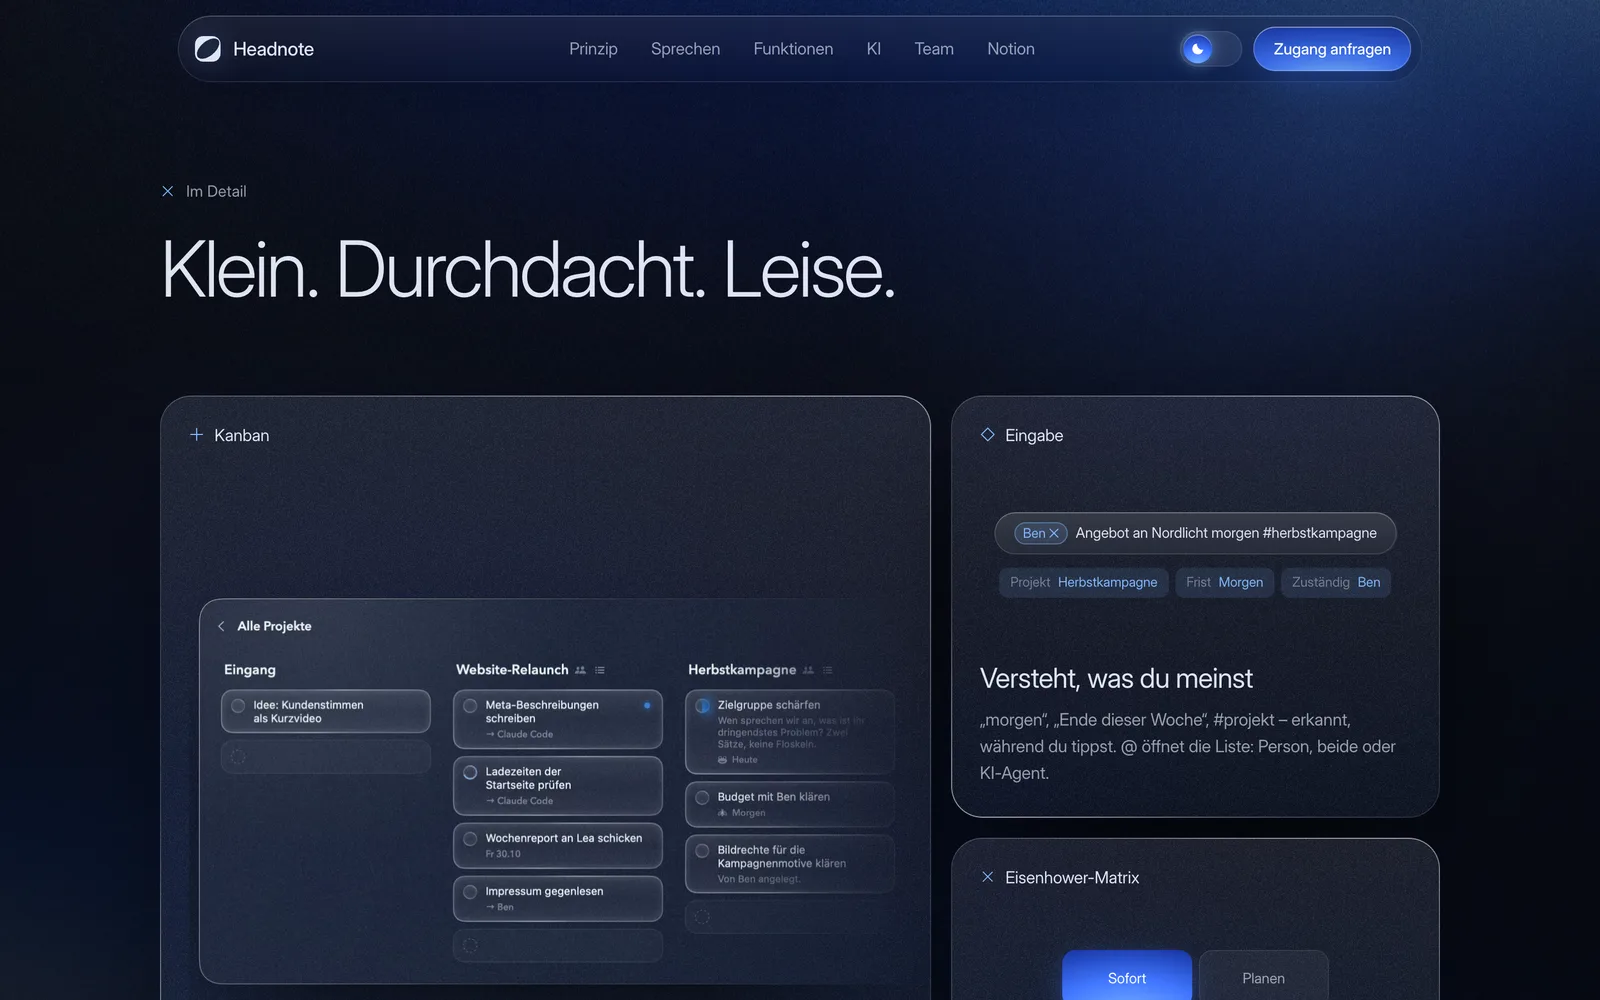The height and width of the screenshot is (1000, 1600).
Task: Tick the Zielgruppe schärfen task circle
Action: 702,706
